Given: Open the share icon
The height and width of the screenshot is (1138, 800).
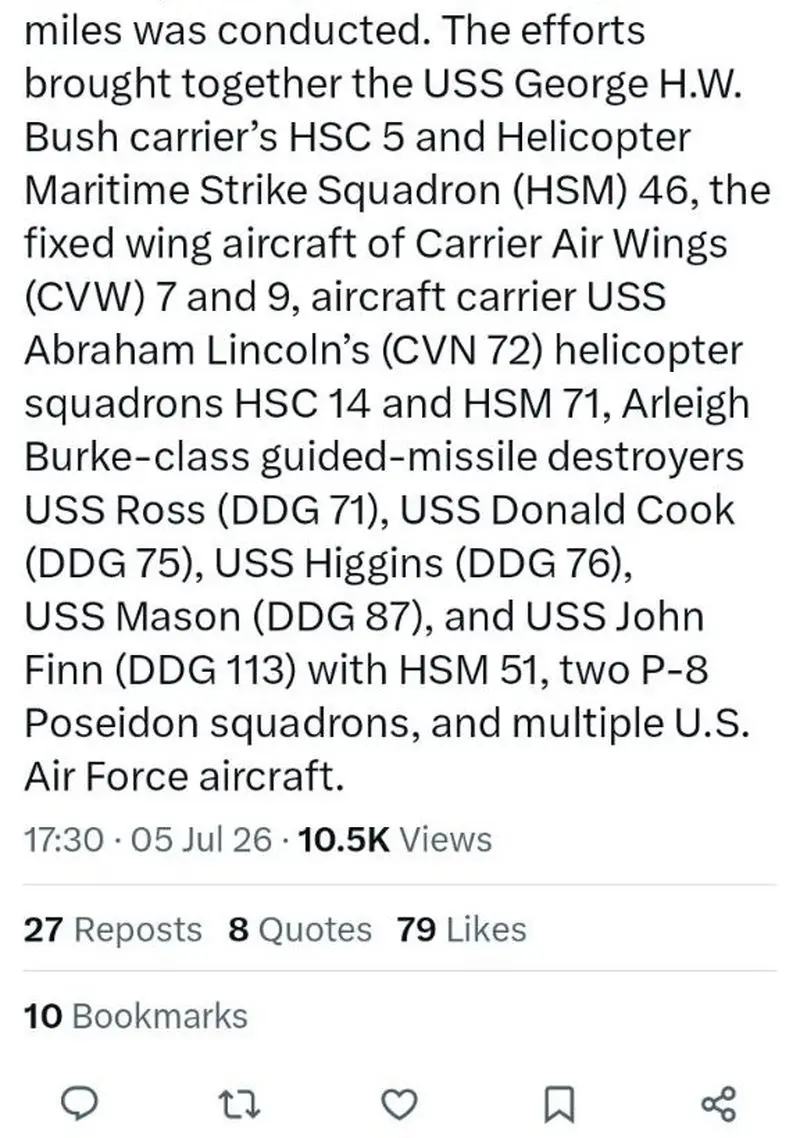Looking at the screenshot, I should click(x=719, y=1103).
